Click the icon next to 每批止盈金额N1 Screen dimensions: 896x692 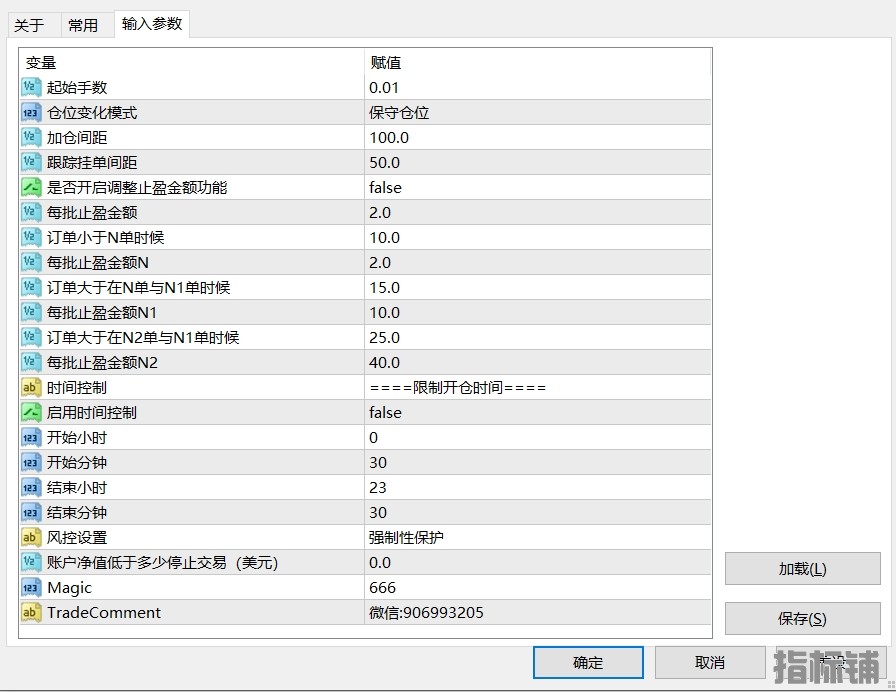coord(31,313)
